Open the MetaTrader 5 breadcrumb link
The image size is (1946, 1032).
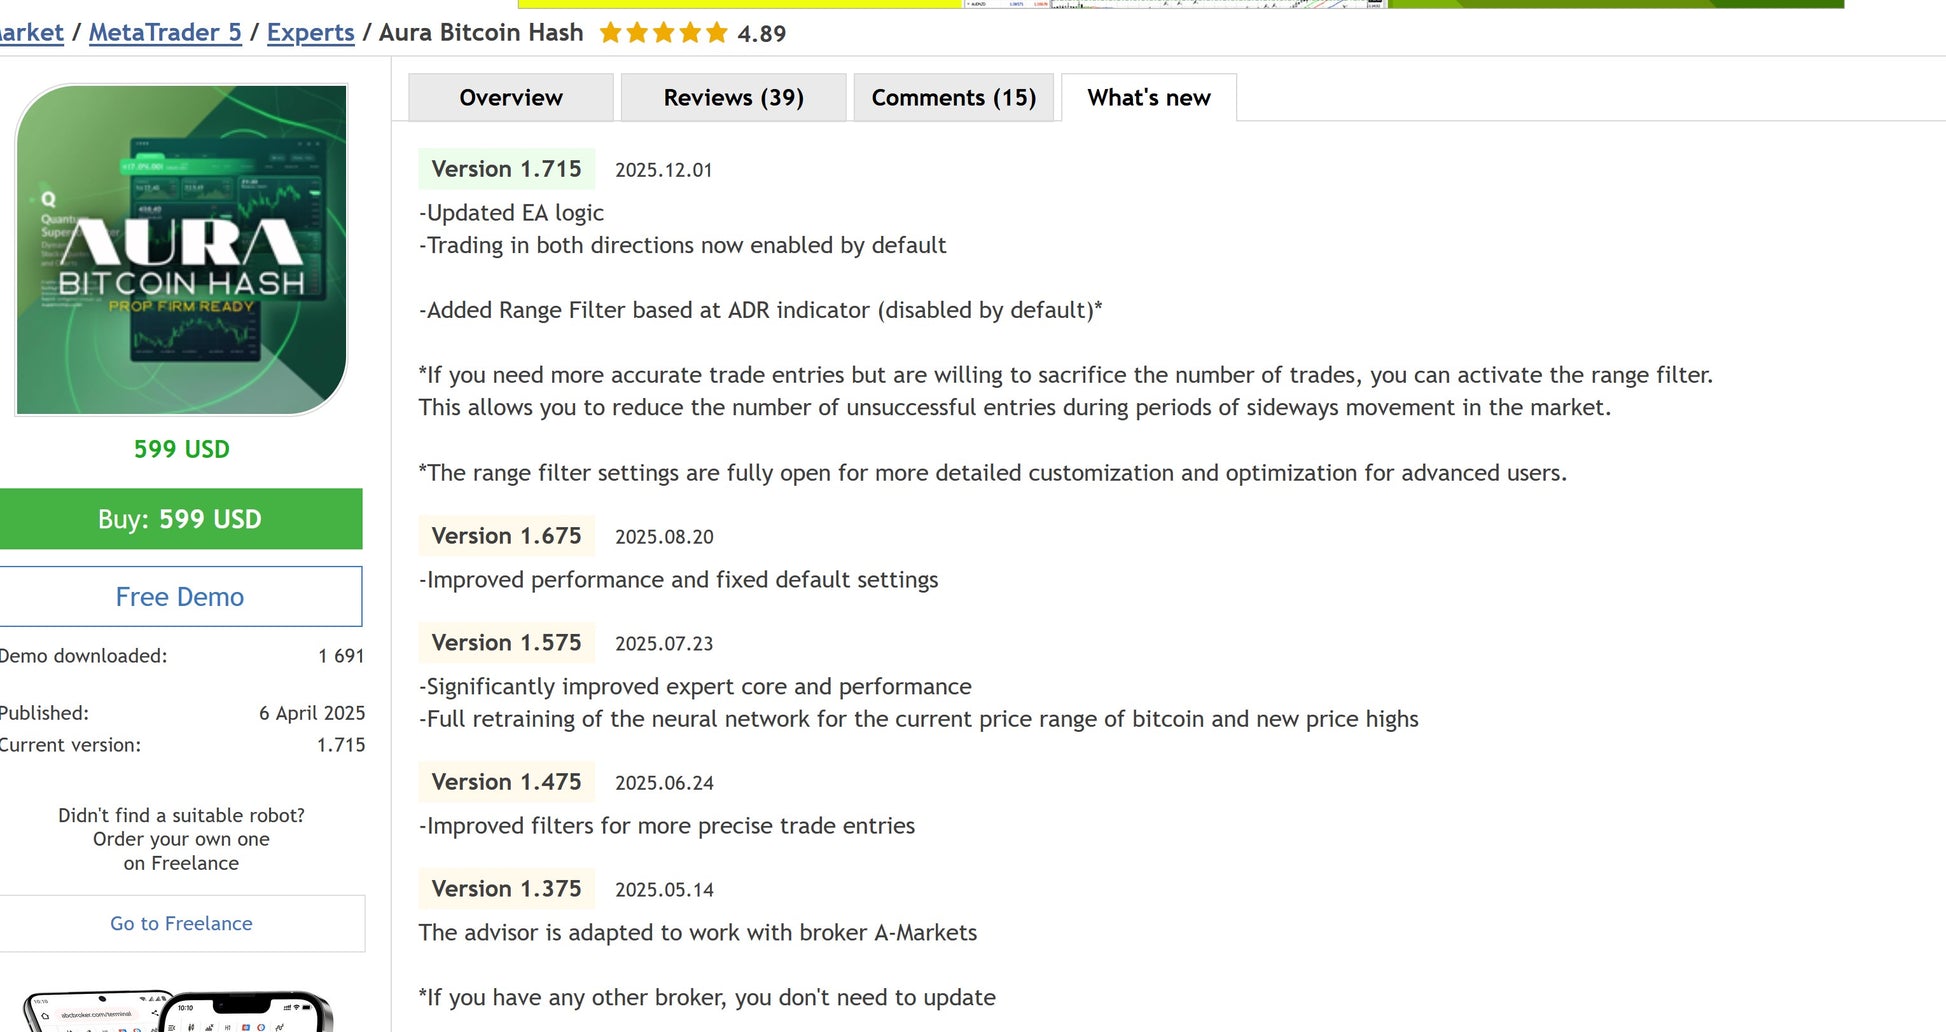(x=165, y=33)
